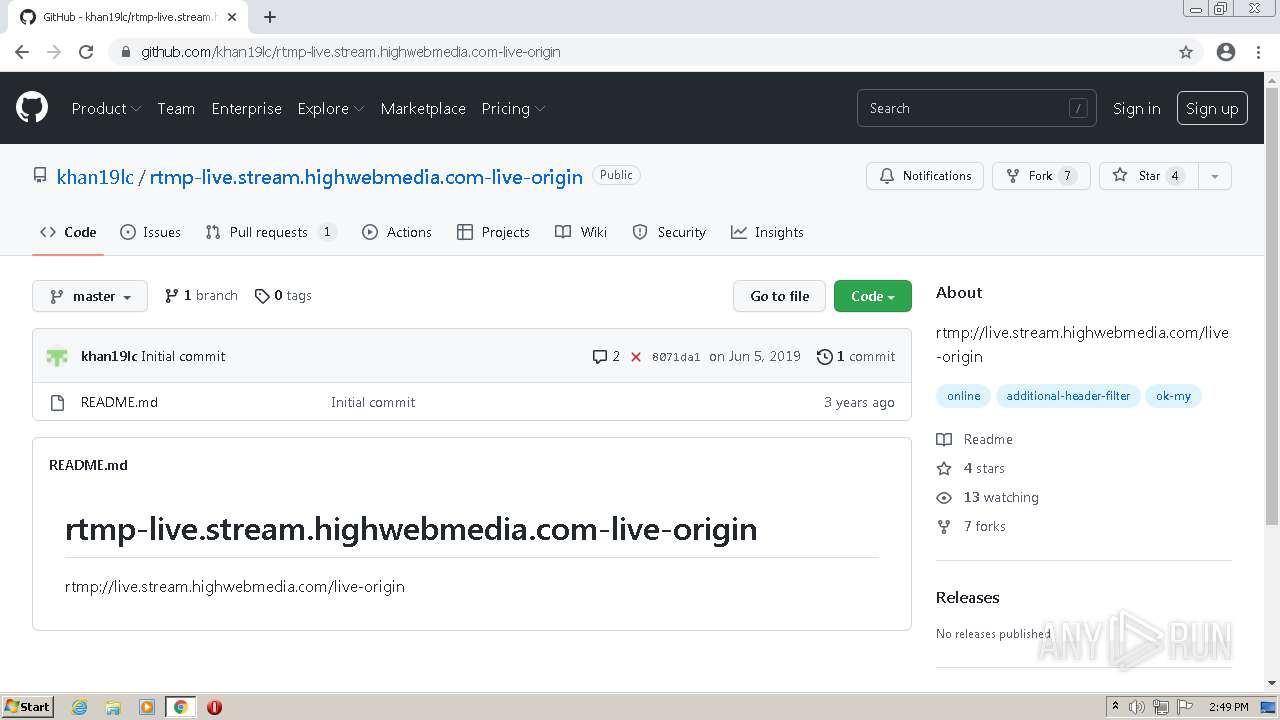The image size is (1280, 720).
Task: Click red security icon in taskbar
Action: coord(214,707)
